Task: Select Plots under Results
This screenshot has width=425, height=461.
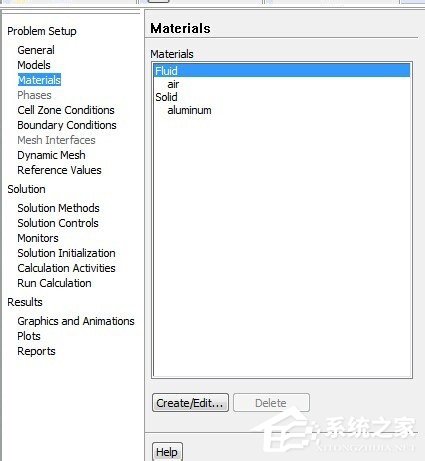Action: 29,336
